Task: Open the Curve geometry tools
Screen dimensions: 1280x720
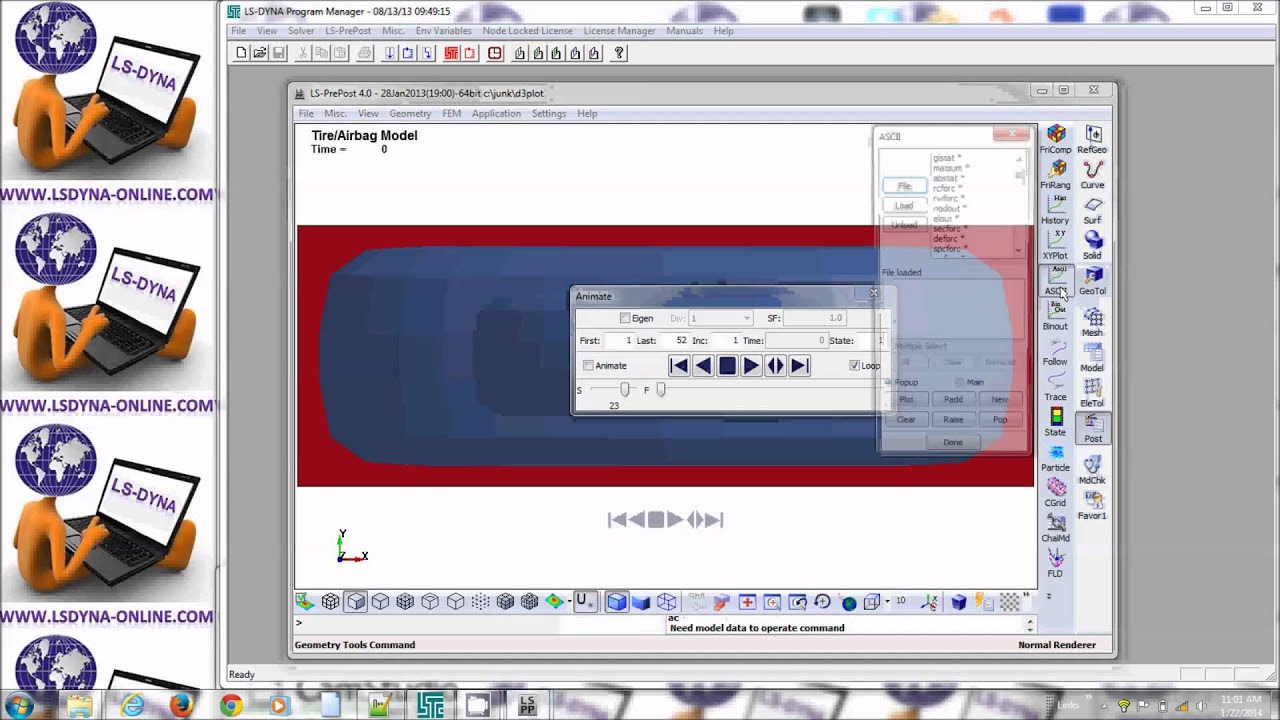Action: click(1092, 174)
